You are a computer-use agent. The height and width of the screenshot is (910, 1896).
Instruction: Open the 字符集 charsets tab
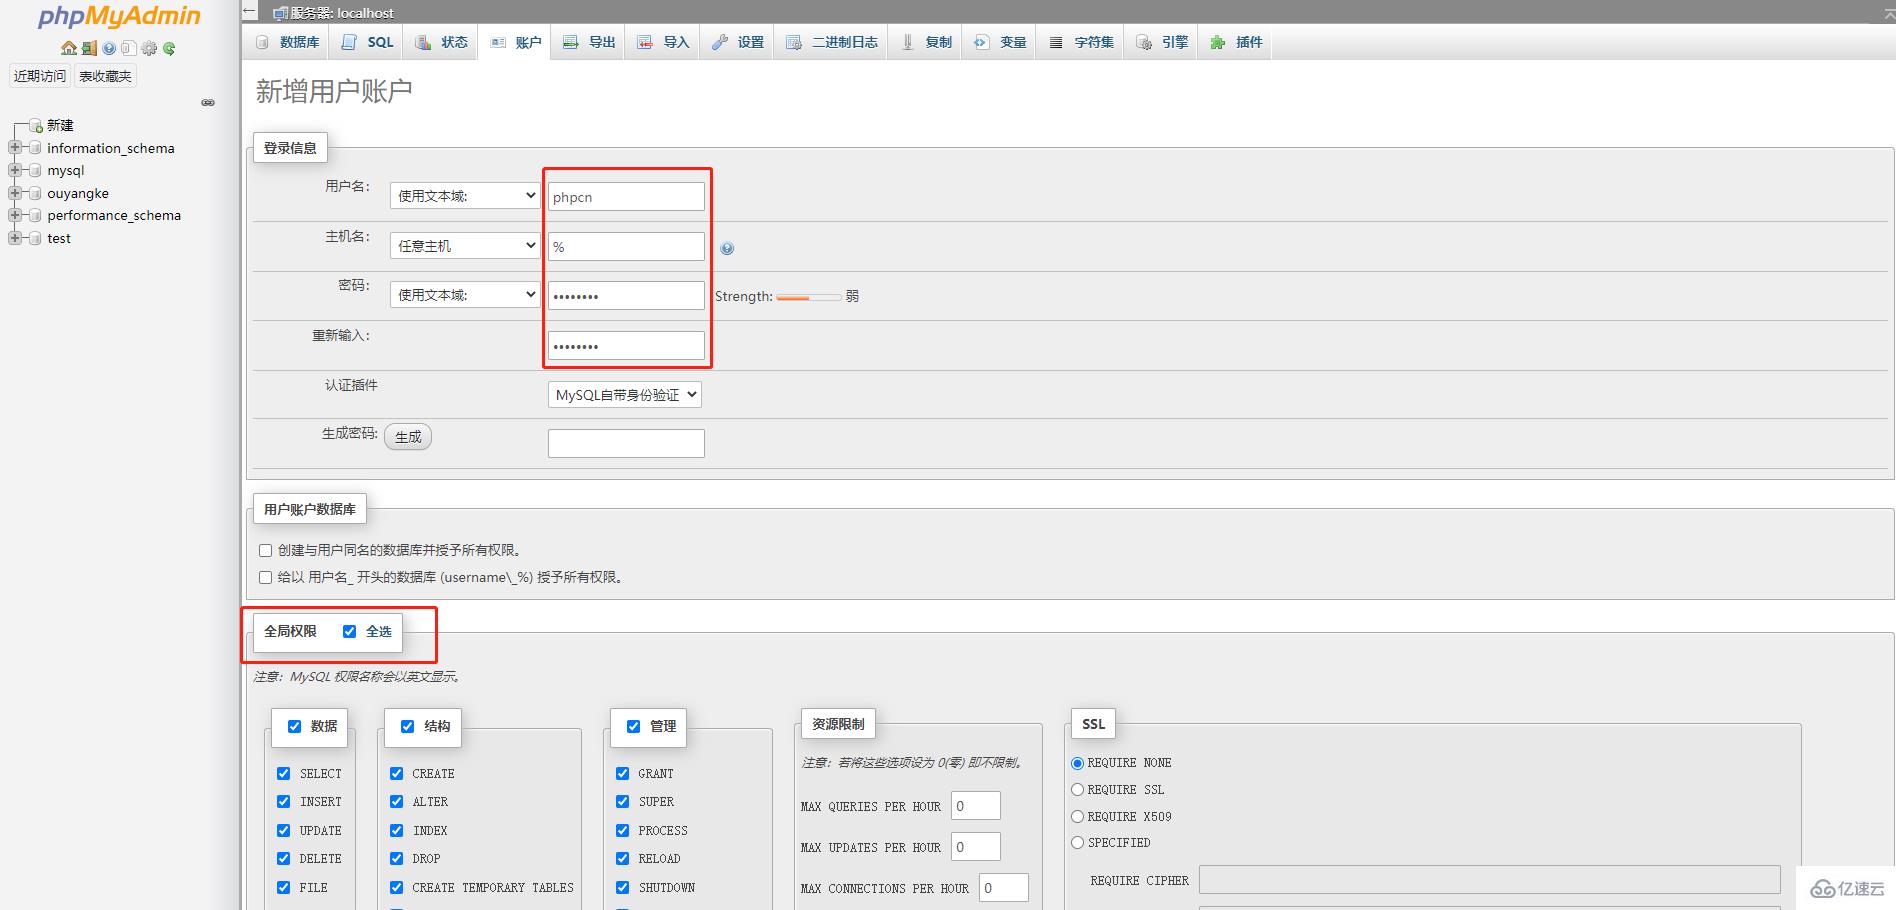point(1081,42)
